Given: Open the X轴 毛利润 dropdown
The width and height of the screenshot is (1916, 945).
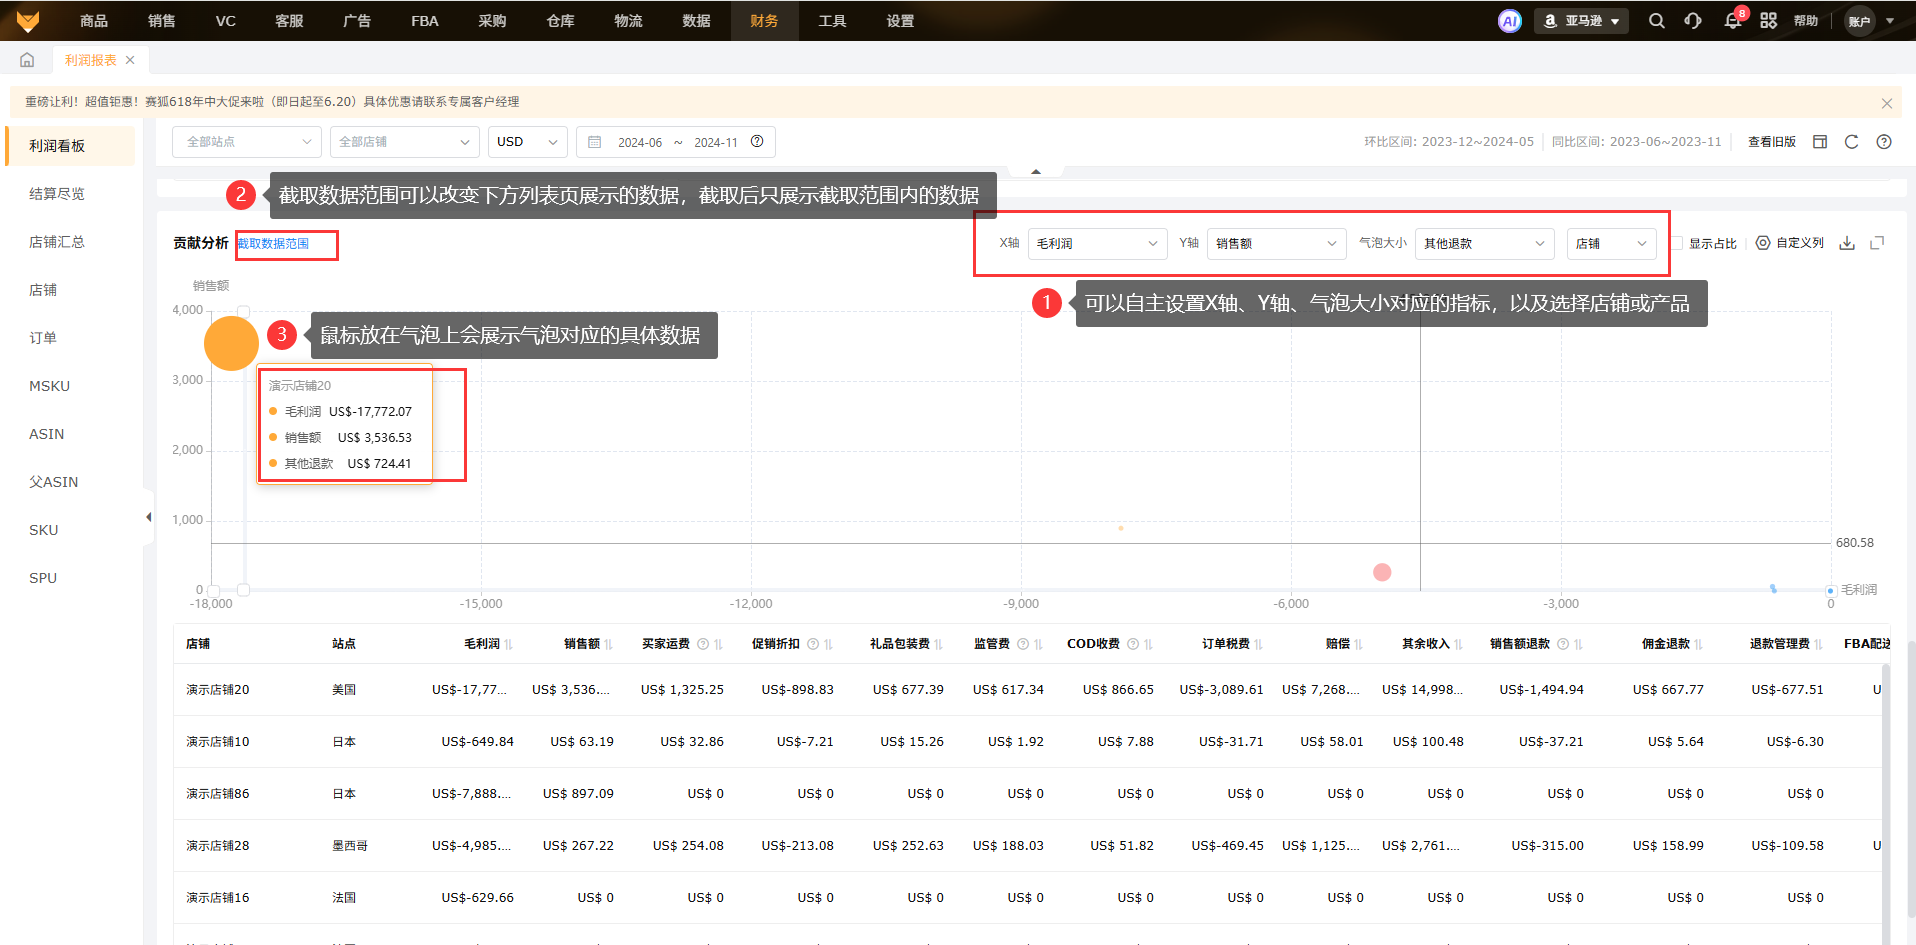Looking at the screenshot, I should 1097,244.
